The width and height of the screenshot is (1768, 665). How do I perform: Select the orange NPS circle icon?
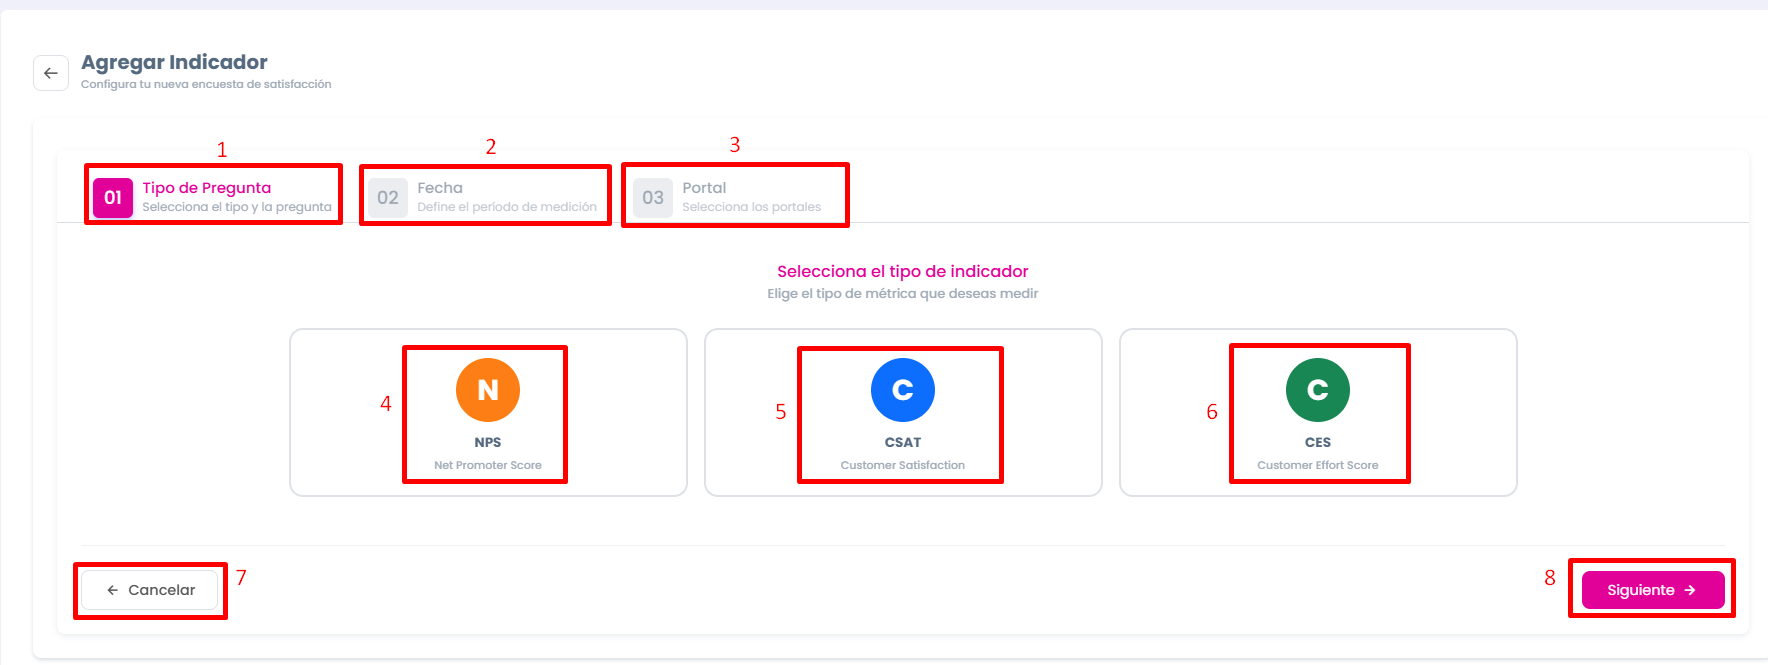pos(488,390)
